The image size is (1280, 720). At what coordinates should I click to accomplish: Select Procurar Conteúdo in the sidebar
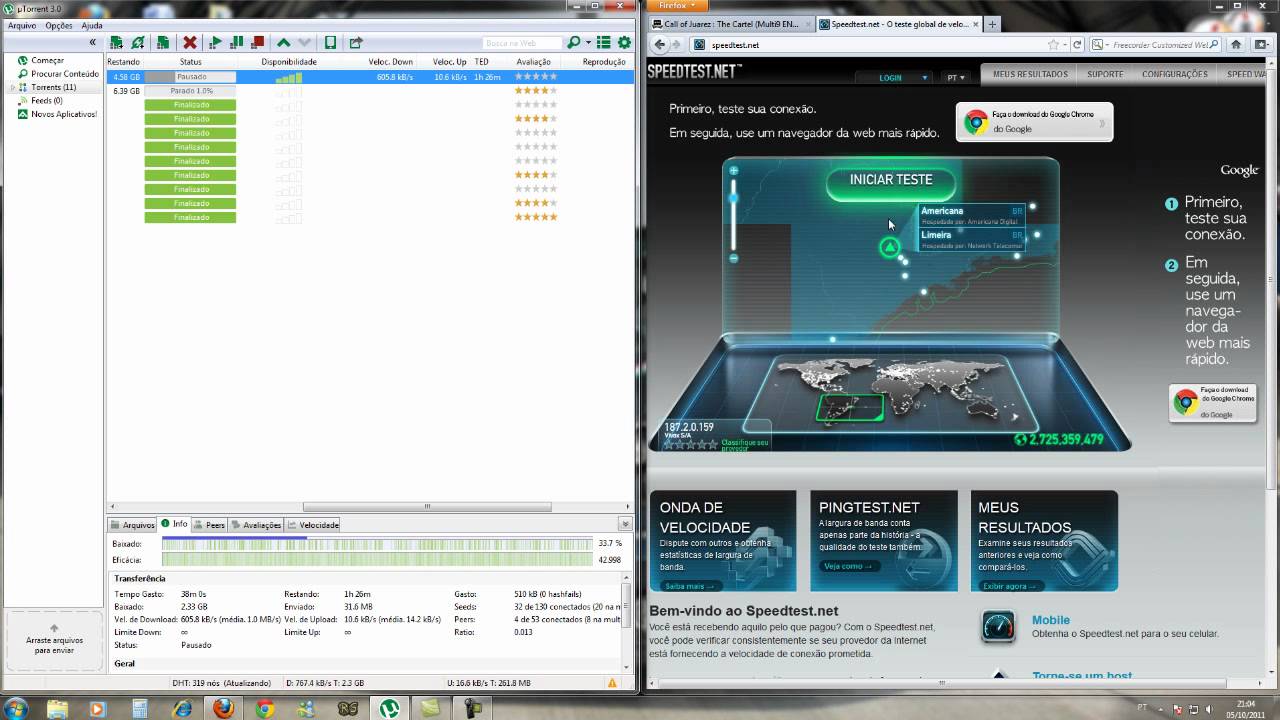(x=65, y=74)
